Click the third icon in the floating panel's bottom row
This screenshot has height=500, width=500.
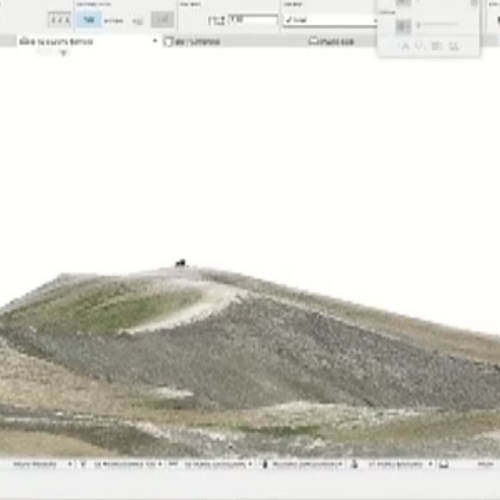tap(437, 46)
